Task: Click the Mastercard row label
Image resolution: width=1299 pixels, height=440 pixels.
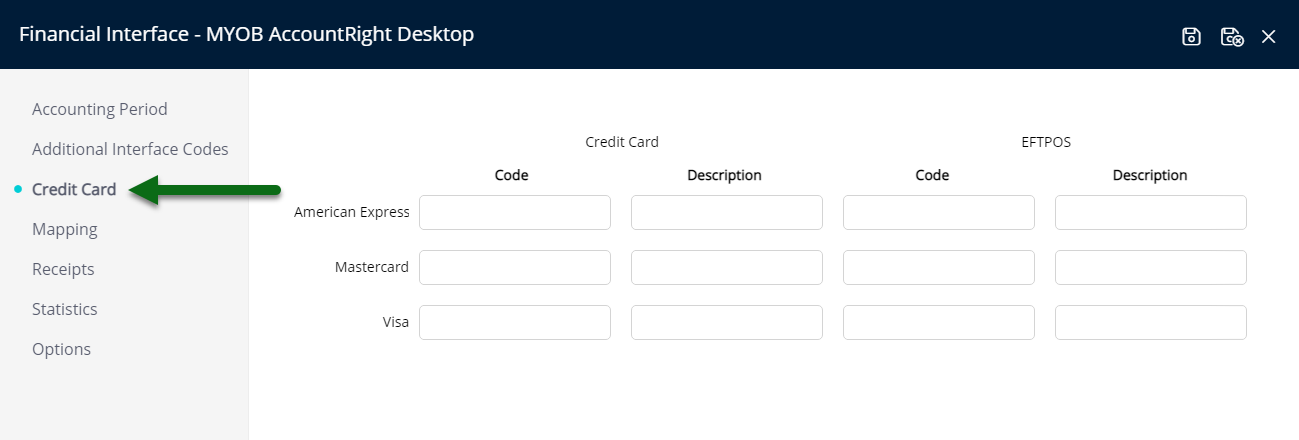Action: [372, 267]
